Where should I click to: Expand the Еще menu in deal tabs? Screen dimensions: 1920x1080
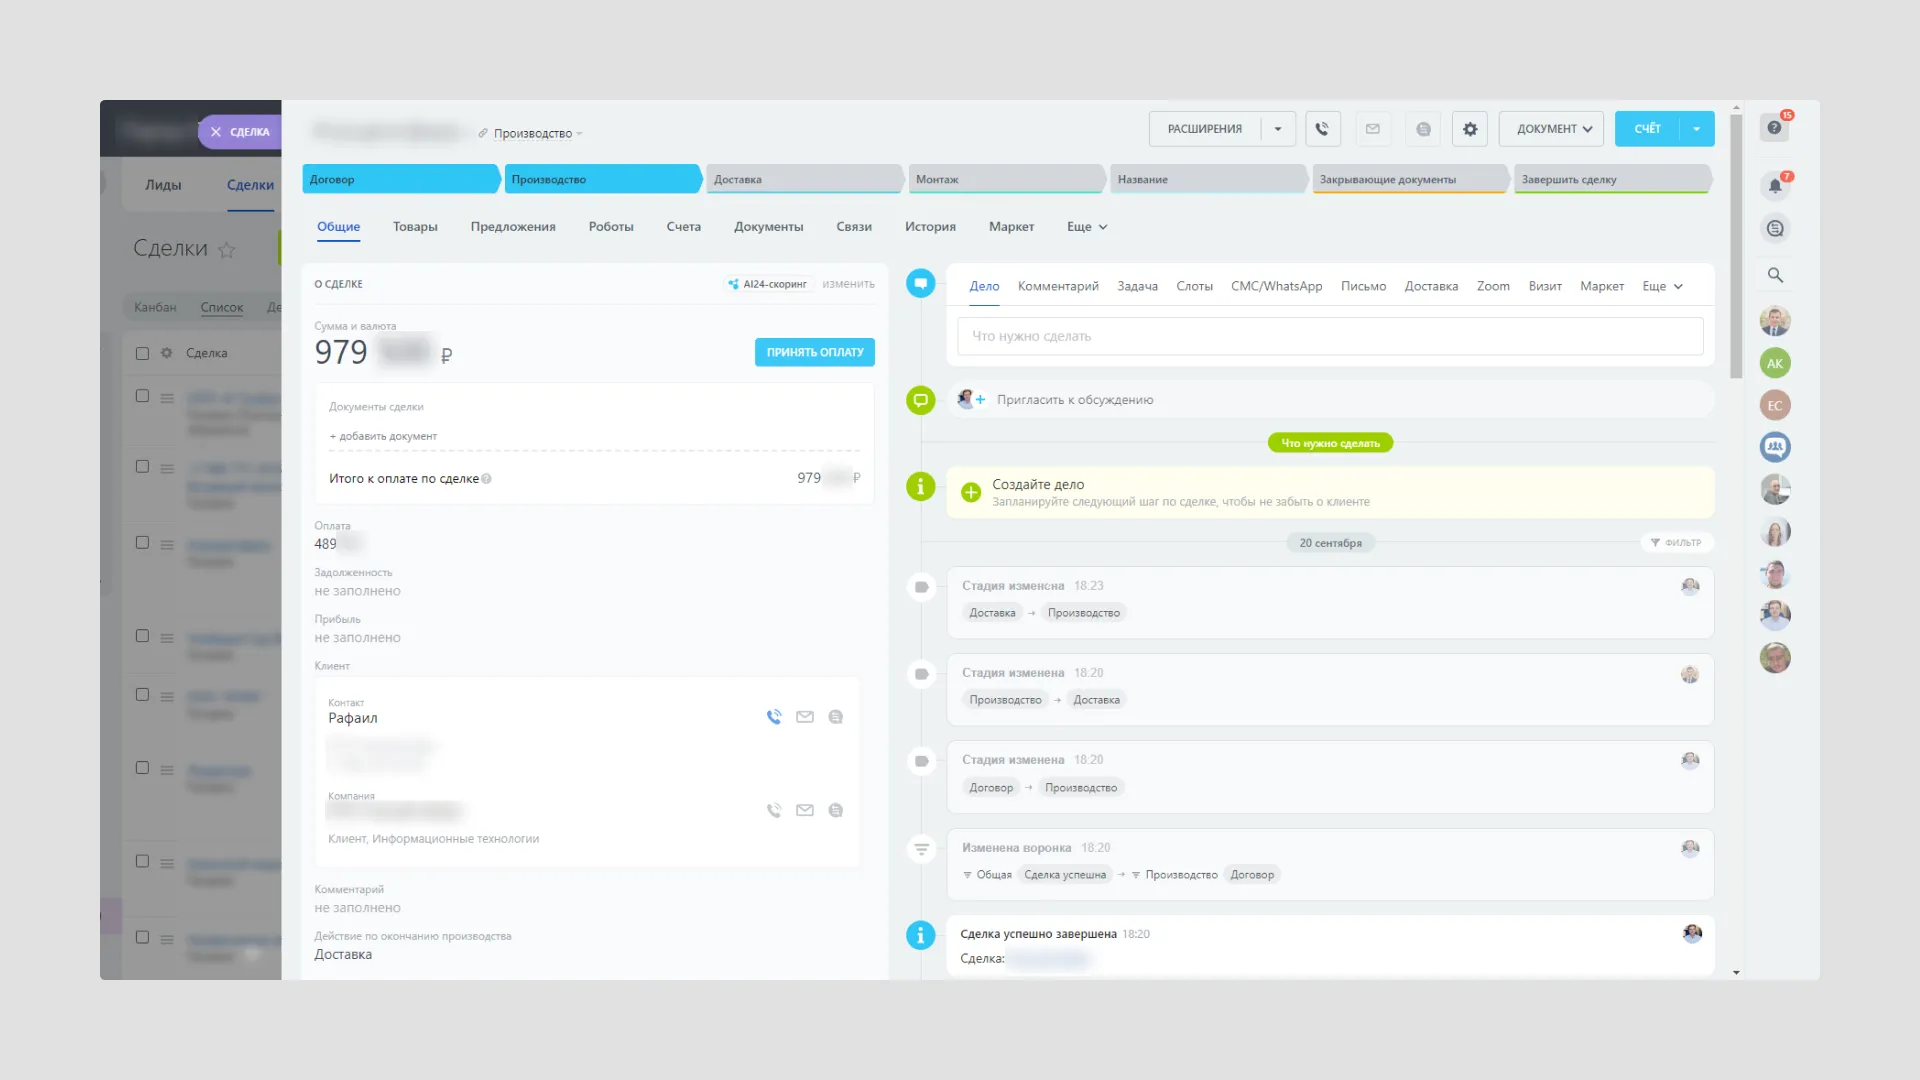click(x=1087, y=227)
